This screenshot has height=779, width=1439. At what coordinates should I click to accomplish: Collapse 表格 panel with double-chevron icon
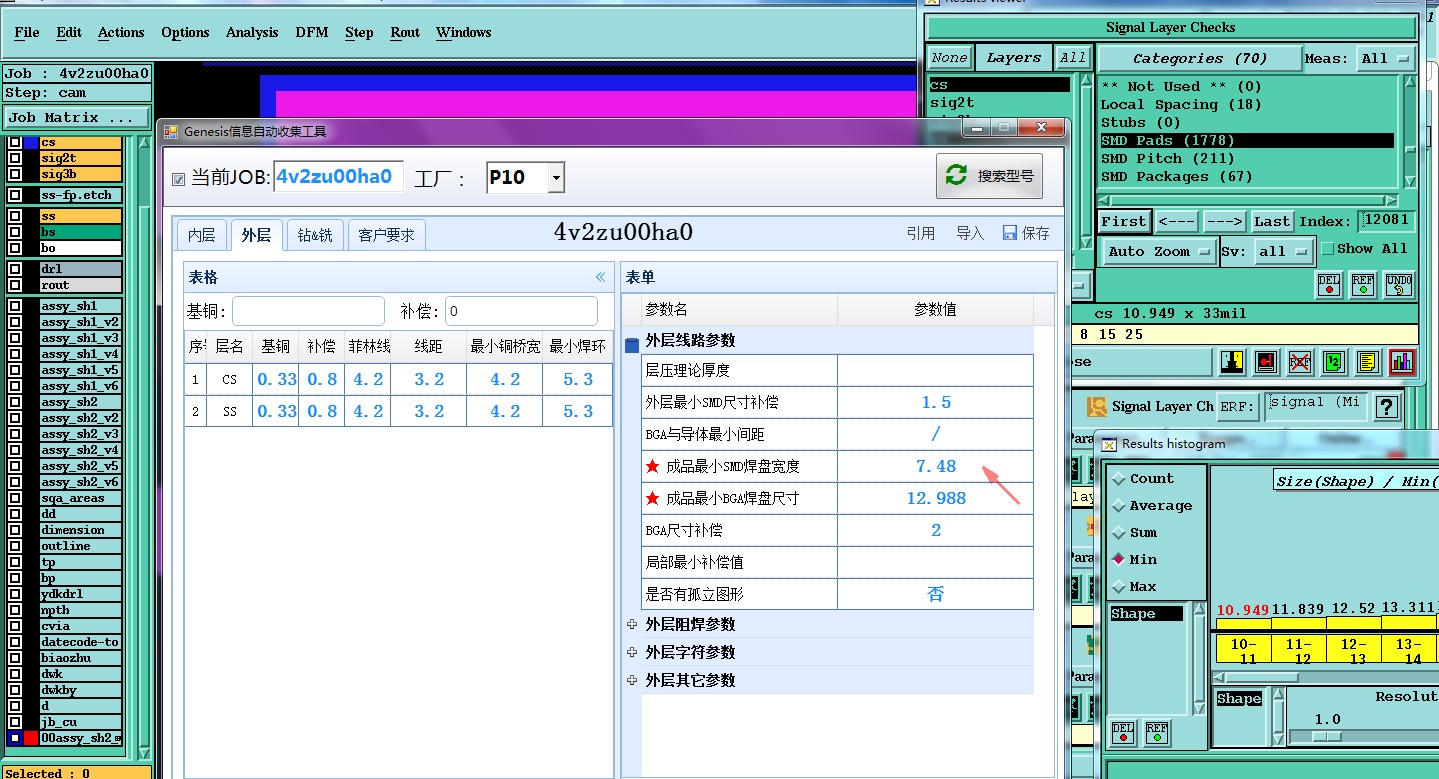pyautogui.click(x=601, y=277)
